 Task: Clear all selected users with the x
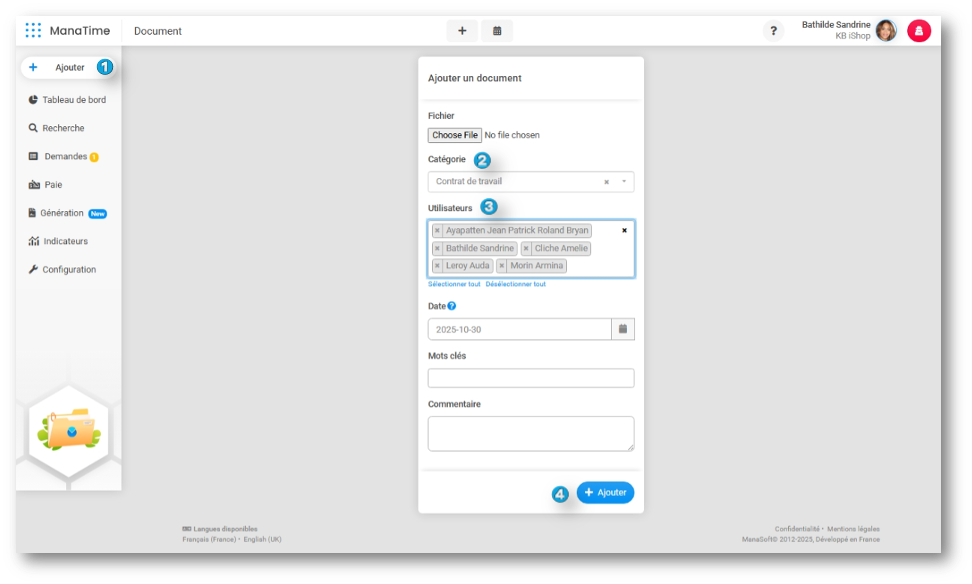[x=625, y=230]
